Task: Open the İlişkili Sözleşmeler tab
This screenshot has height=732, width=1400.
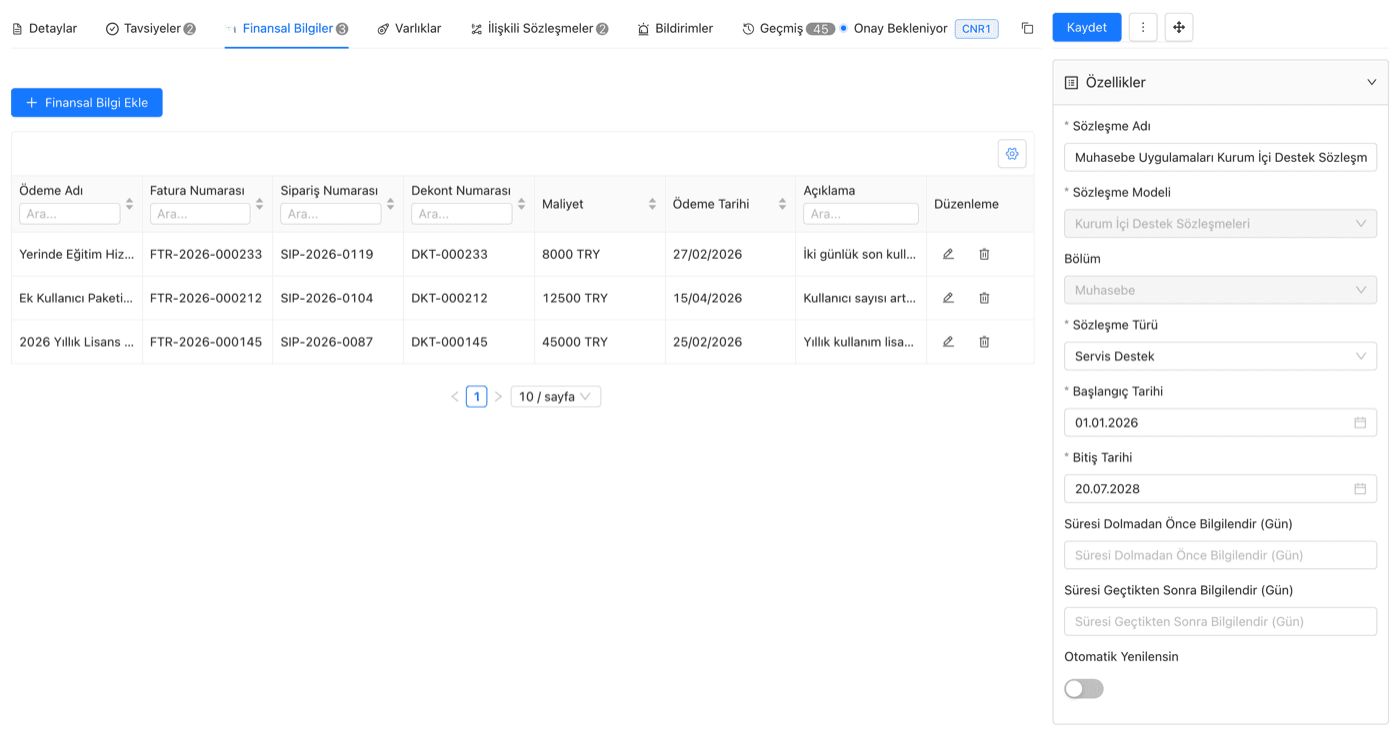Action: click(539, 28)
